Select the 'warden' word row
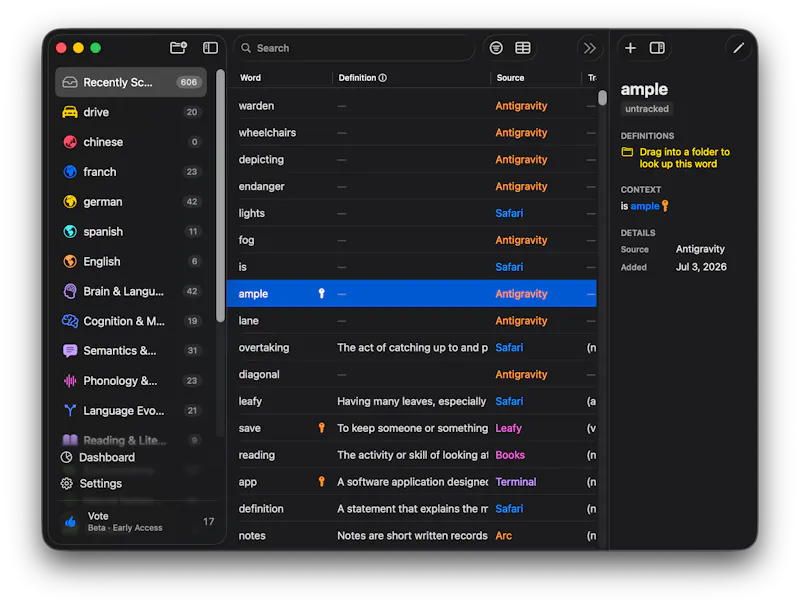Viewport: 800px width, 606px height. (x=411, y=106)
